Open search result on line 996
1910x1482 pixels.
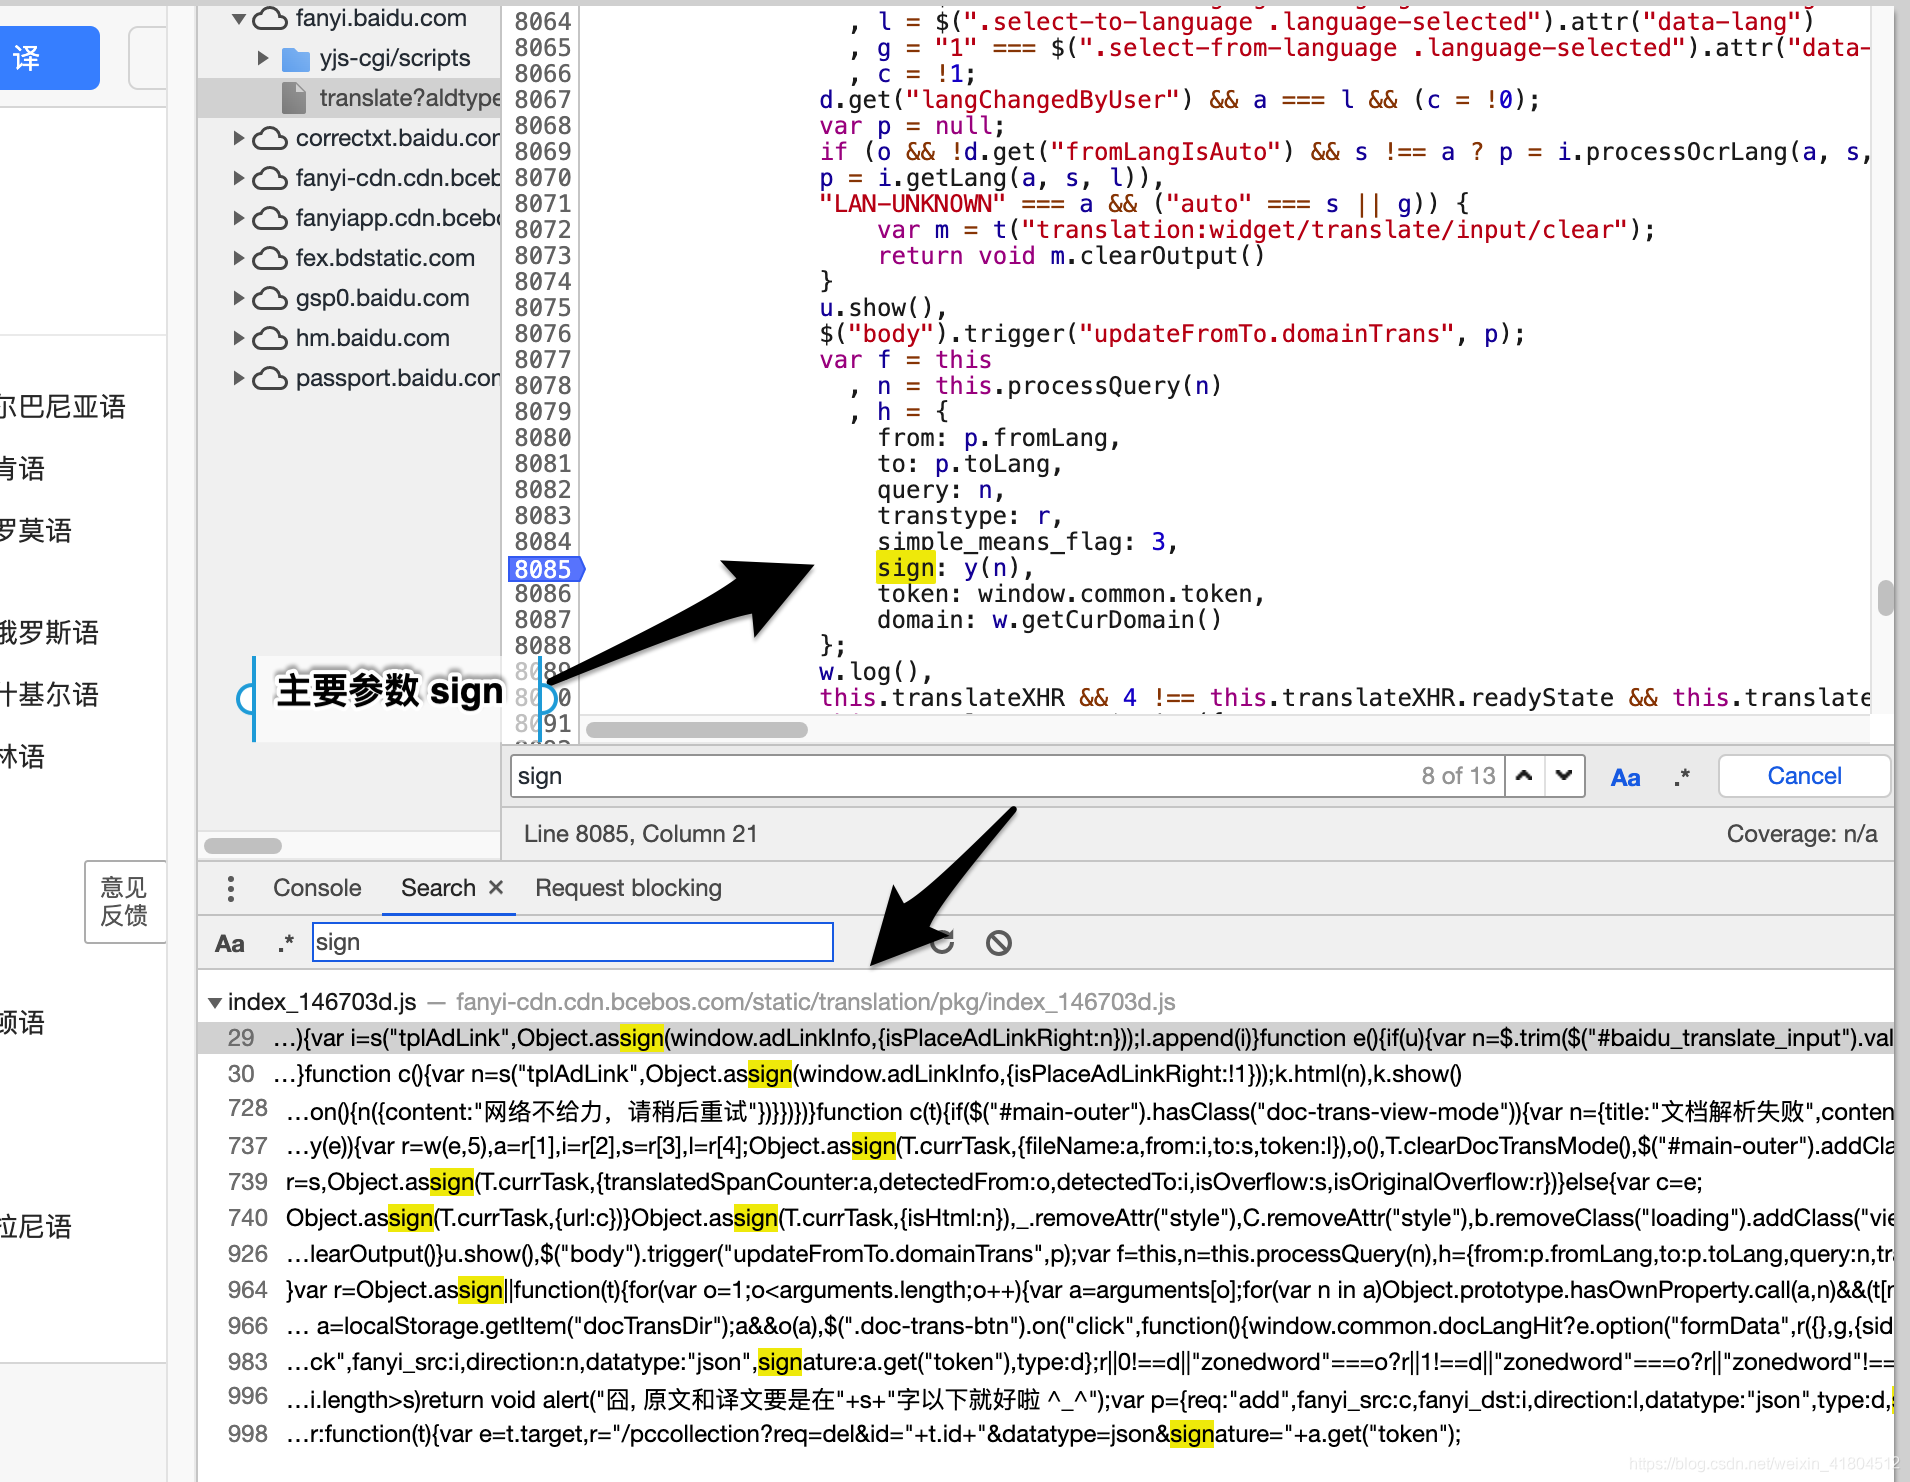[x=1046, y=1398]
